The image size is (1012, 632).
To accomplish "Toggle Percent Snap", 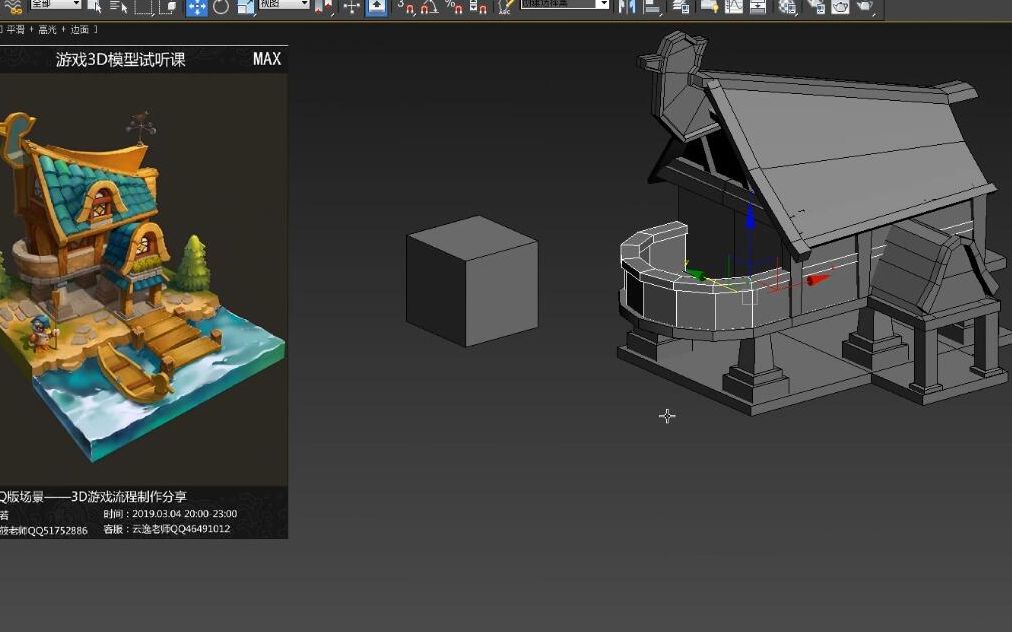I will [x=452, y=9].
